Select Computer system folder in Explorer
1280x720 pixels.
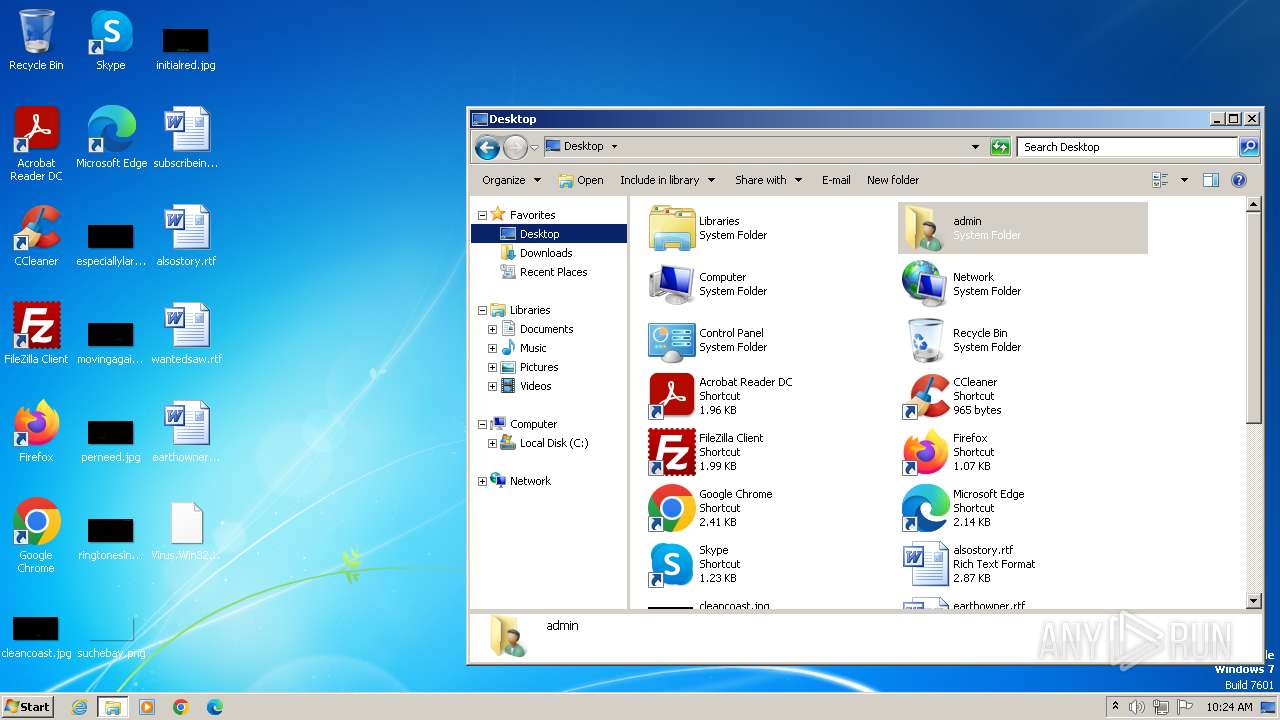click(x=771, y=284)
